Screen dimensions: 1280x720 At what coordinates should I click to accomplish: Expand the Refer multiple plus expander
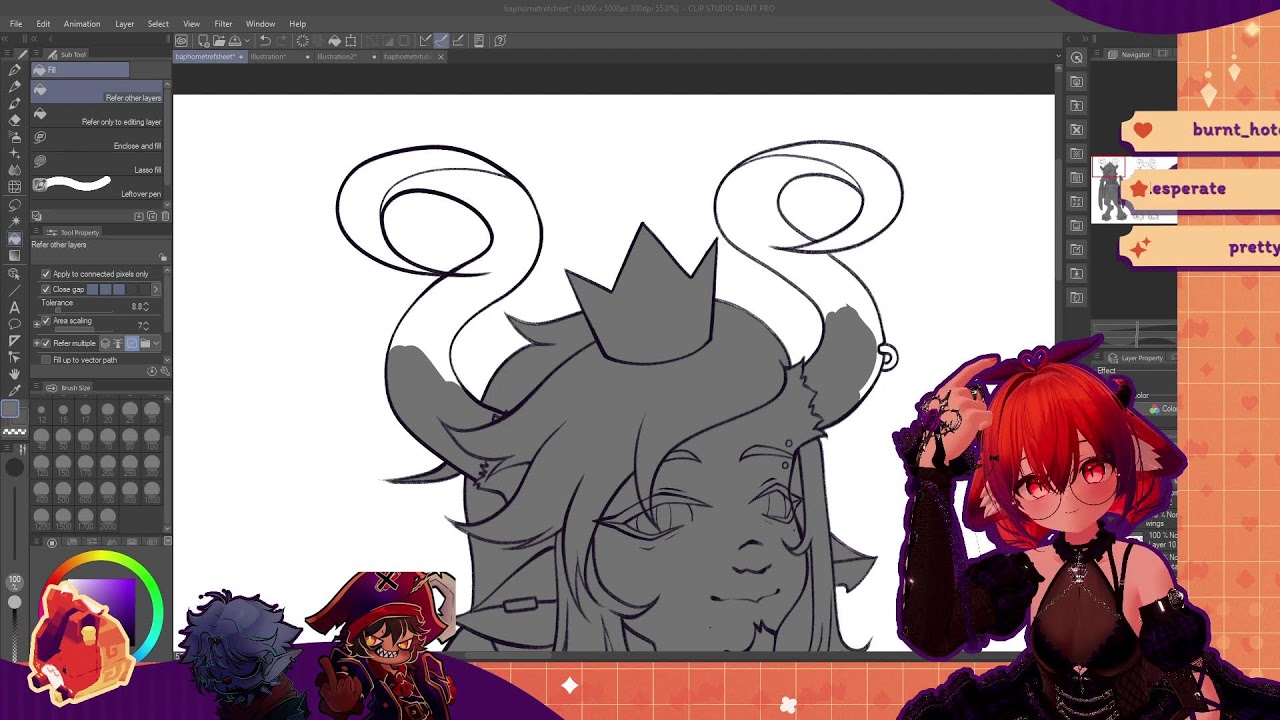(x=36, y=343)
